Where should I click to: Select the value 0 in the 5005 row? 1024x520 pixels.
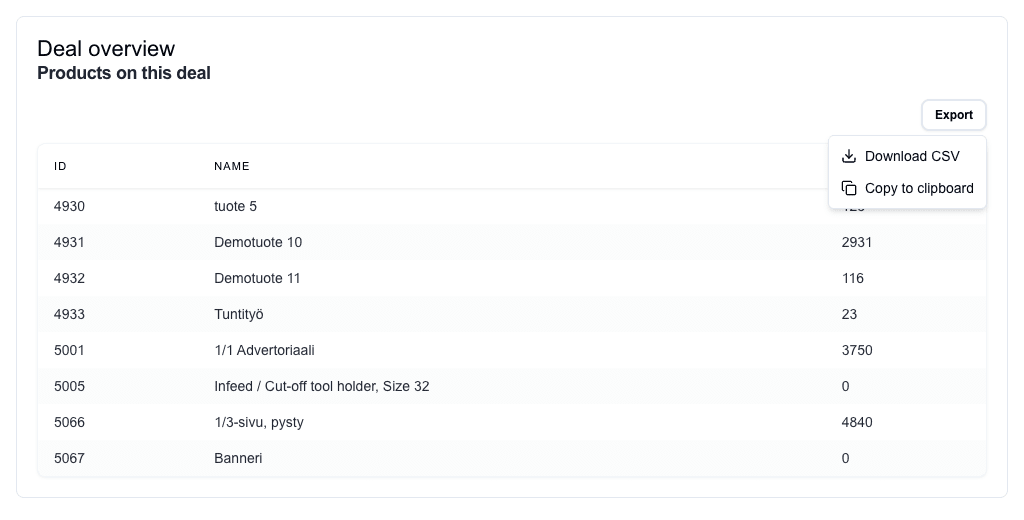pyautogui.click(x=846, y=386)
